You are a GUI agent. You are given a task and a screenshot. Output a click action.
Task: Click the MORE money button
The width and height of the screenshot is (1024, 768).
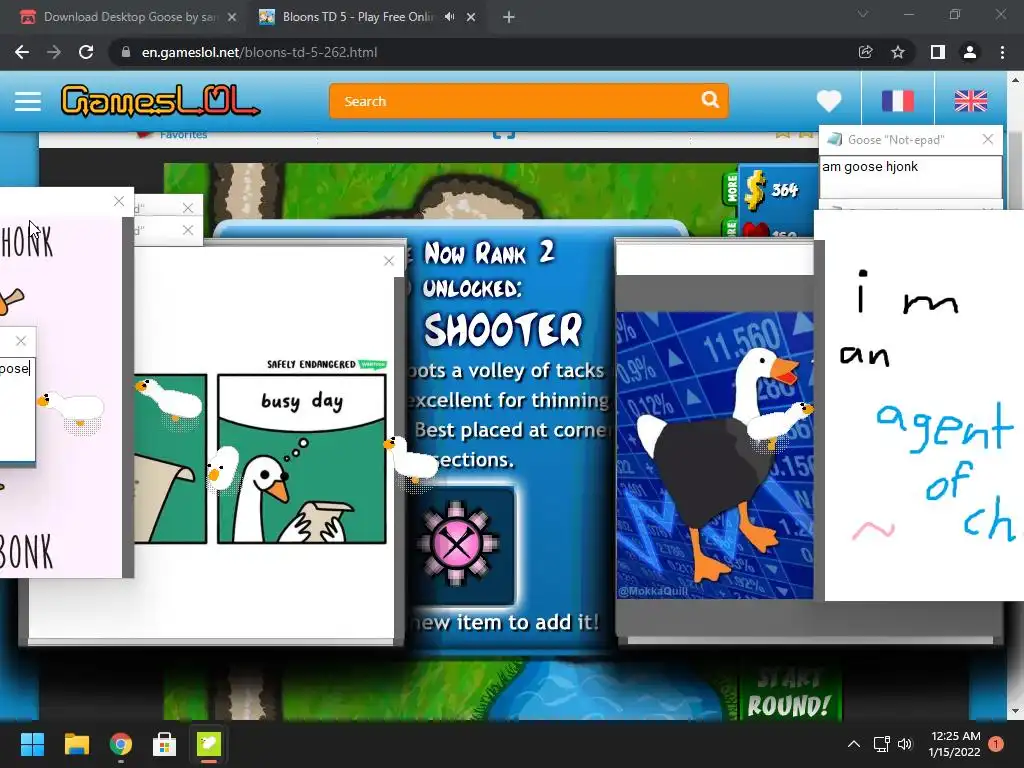731,188
